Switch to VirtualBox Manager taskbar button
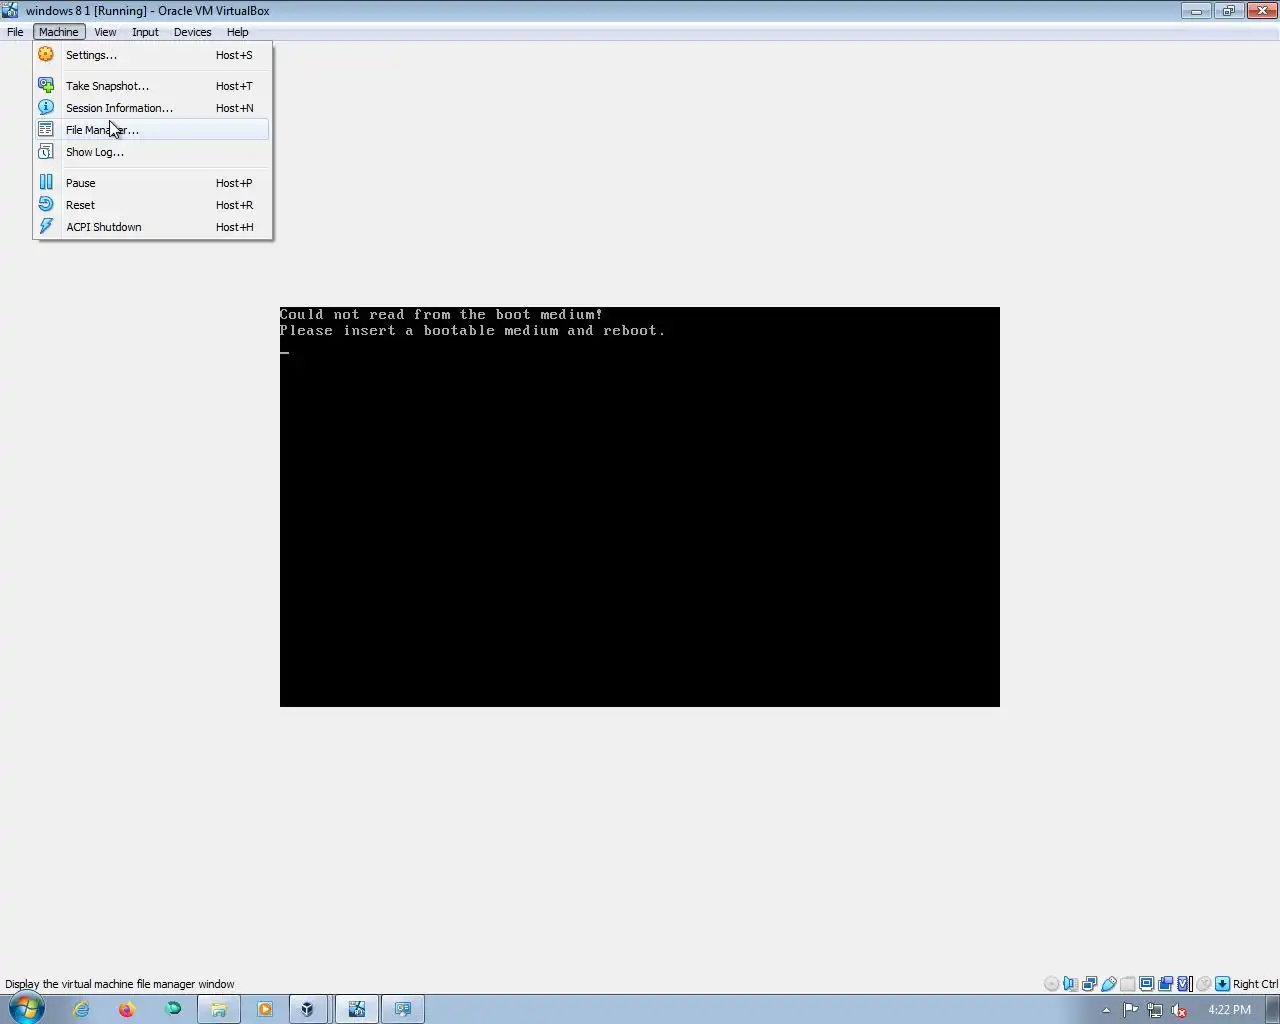 tap(309, 1009)
